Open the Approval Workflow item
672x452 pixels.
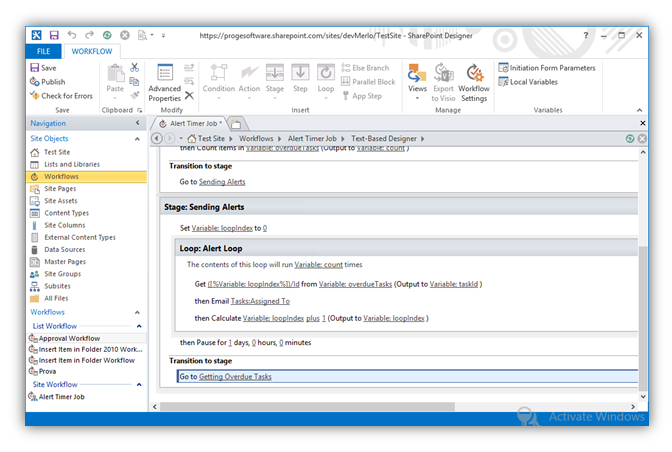point(70,338)
